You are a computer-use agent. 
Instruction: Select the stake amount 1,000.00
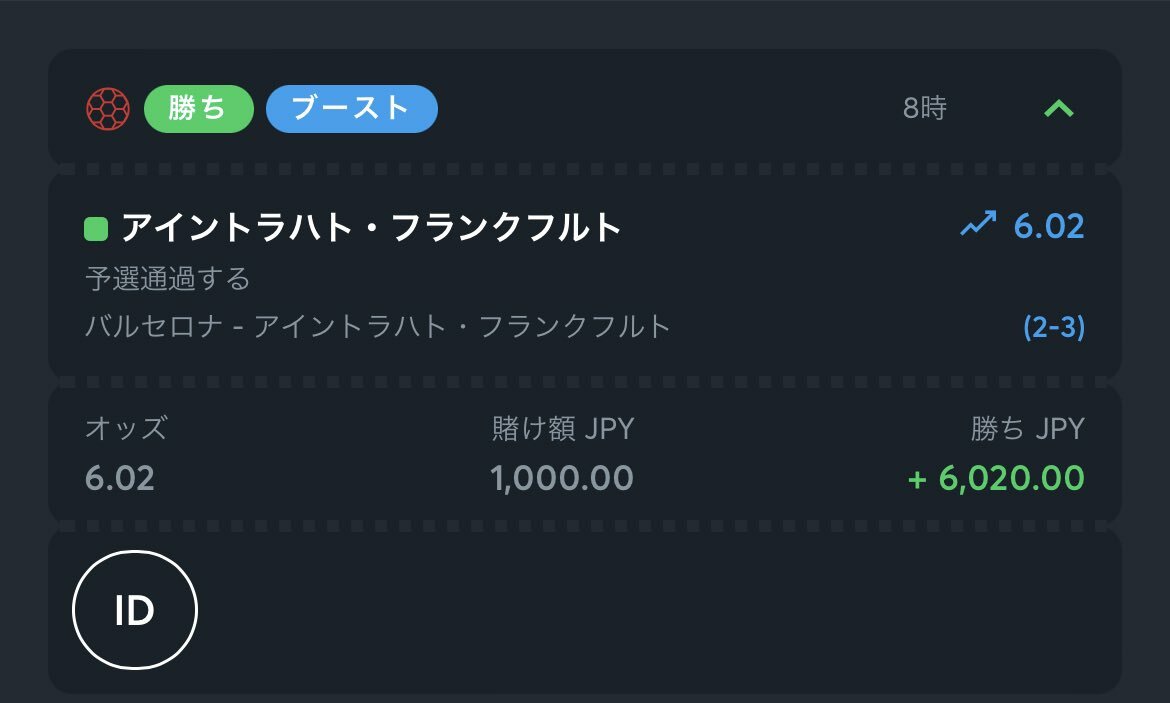562,478
